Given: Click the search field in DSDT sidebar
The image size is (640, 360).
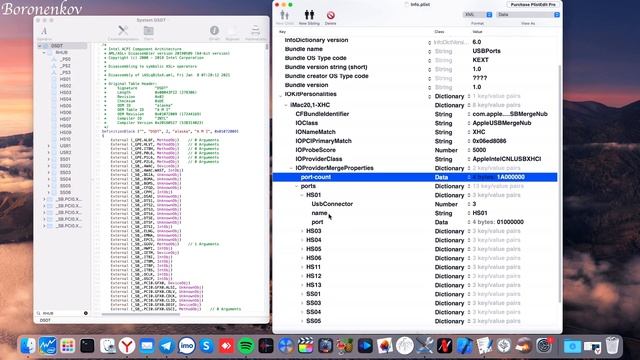Looking at the screenshot, I should pos(61,313).
